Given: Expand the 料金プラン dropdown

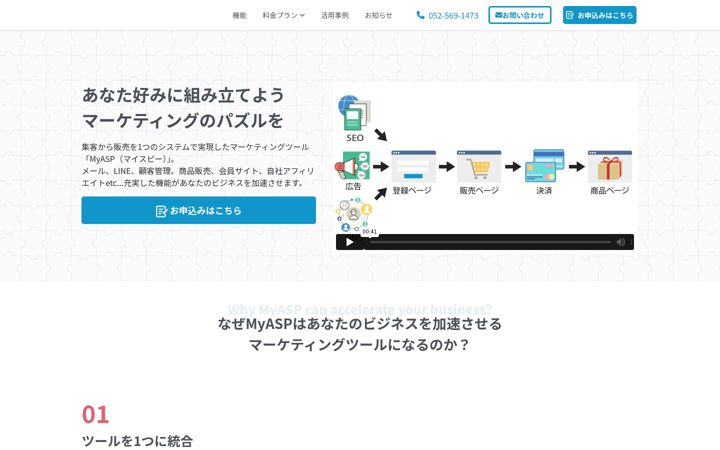Looking at the screenshot, I should (x=283, y=15).
